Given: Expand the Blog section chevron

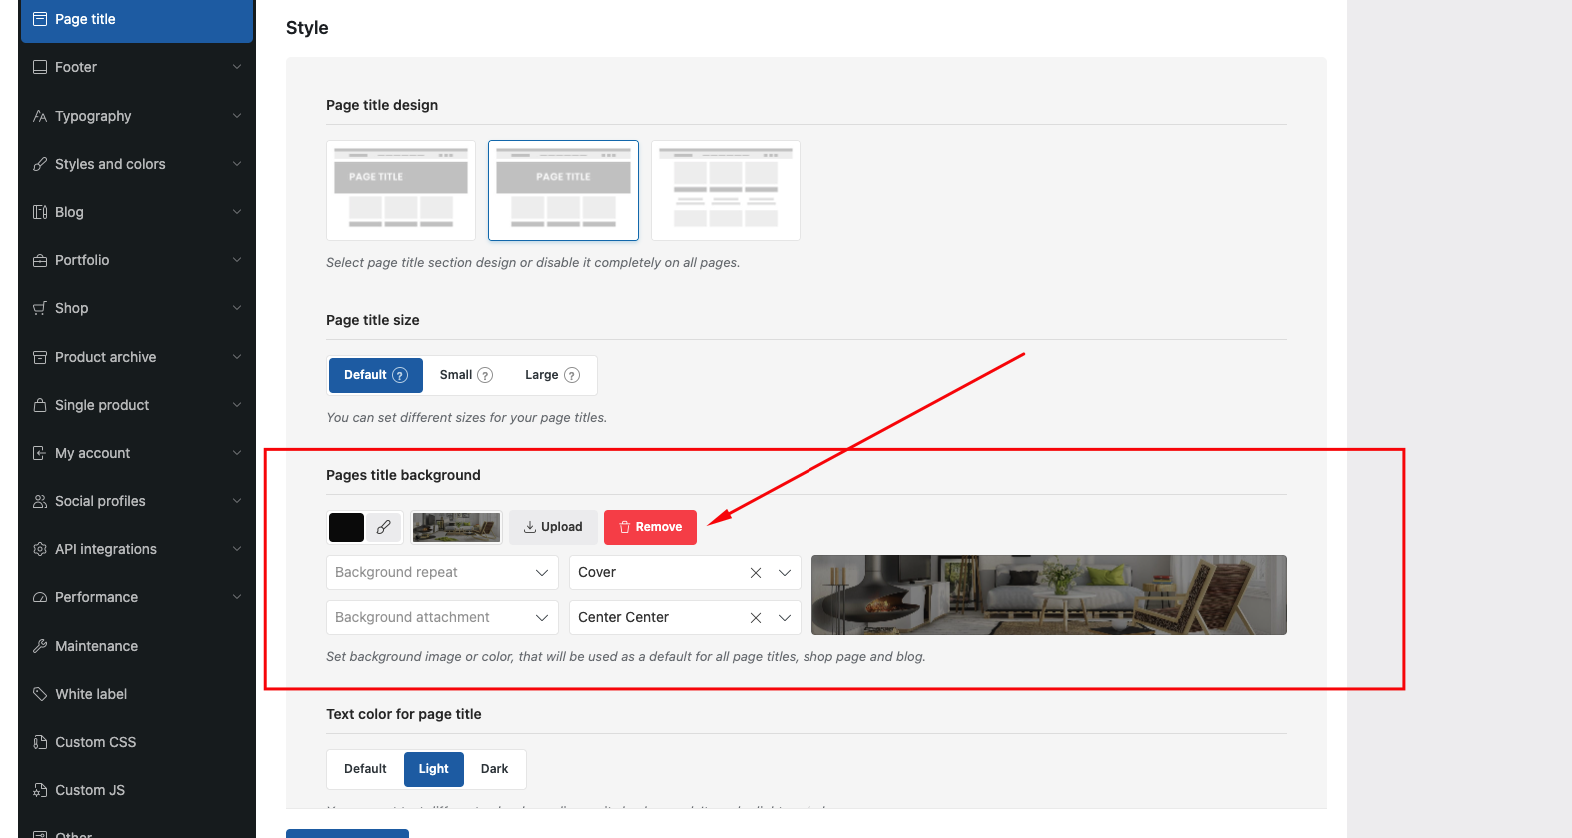Looking at the screenshot, I should pos(237,212).
